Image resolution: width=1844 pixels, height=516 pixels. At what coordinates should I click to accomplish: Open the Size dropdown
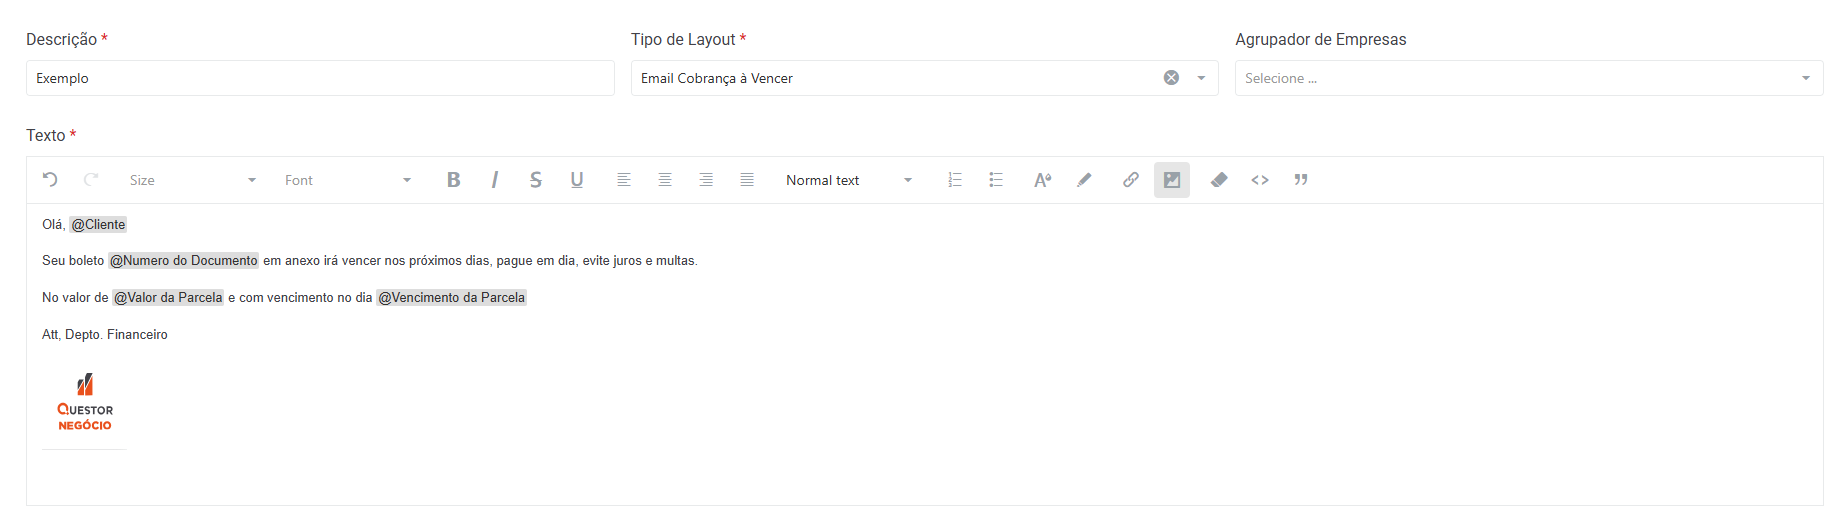click(x=193, y=180)
